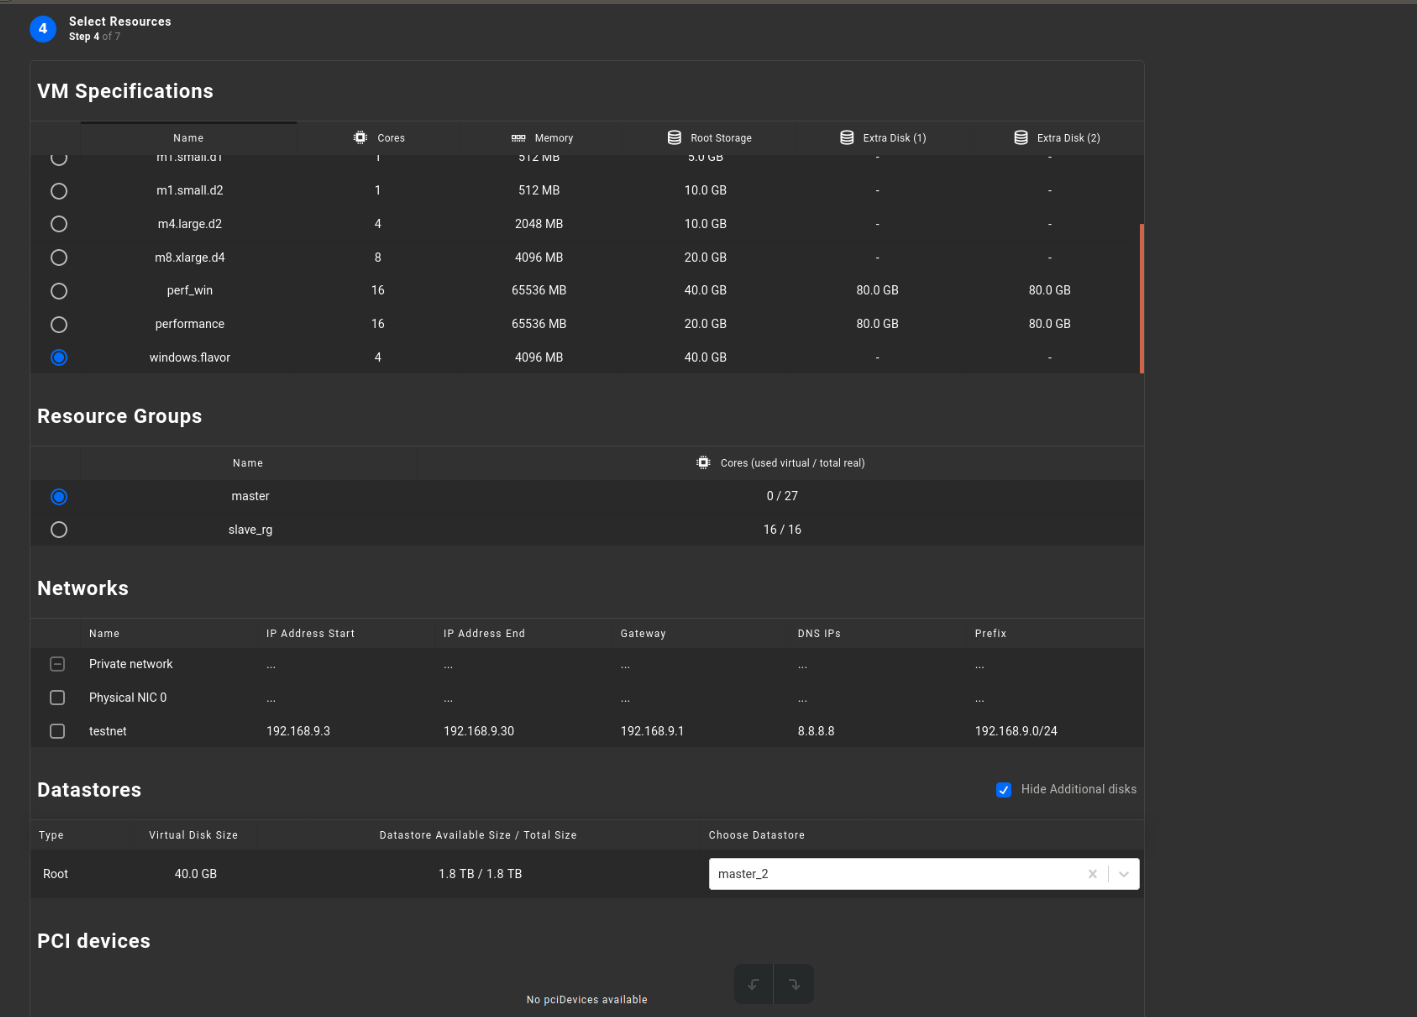Click the 8.8.8.8 DNS IPs cell
This screenshot has height=1017, width=1417.
816,731
